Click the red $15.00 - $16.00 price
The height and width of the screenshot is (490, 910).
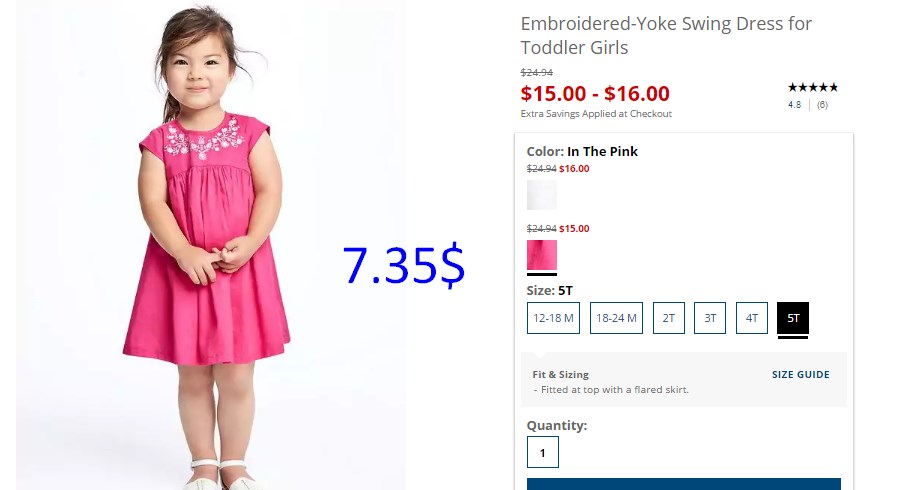pos(595,93)
